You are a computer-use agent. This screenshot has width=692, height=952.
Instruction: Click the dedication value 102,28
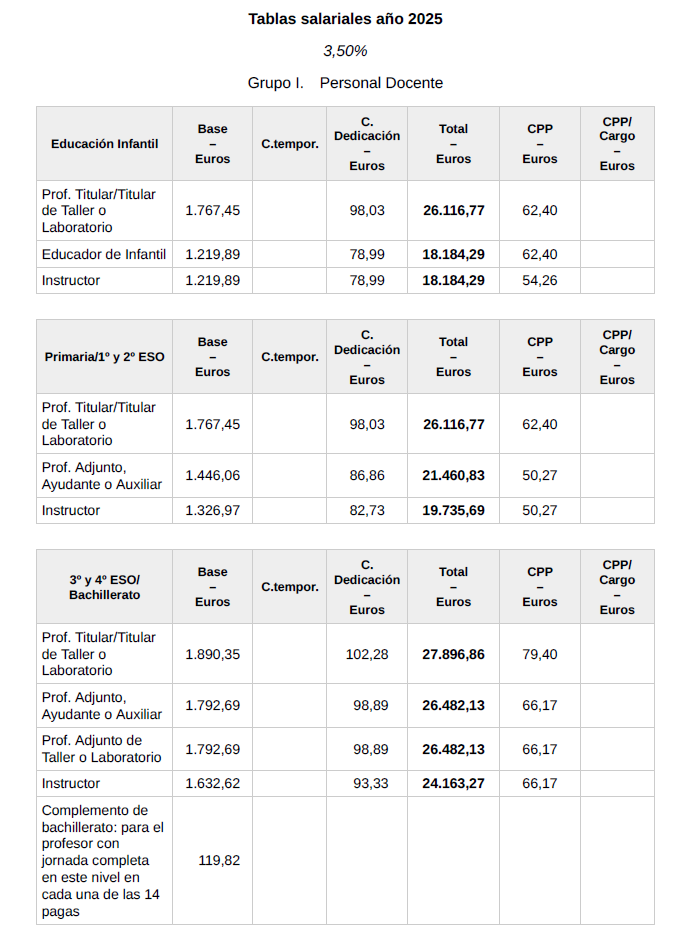pyautogui.click(x=367, y=654)
